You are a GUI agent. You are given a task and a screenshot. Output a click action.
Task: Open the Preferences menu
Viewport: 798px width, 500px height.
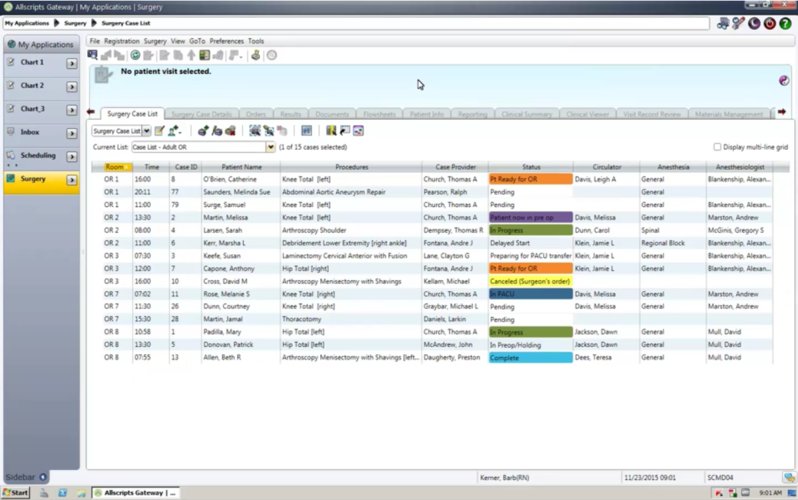(226, 41)
